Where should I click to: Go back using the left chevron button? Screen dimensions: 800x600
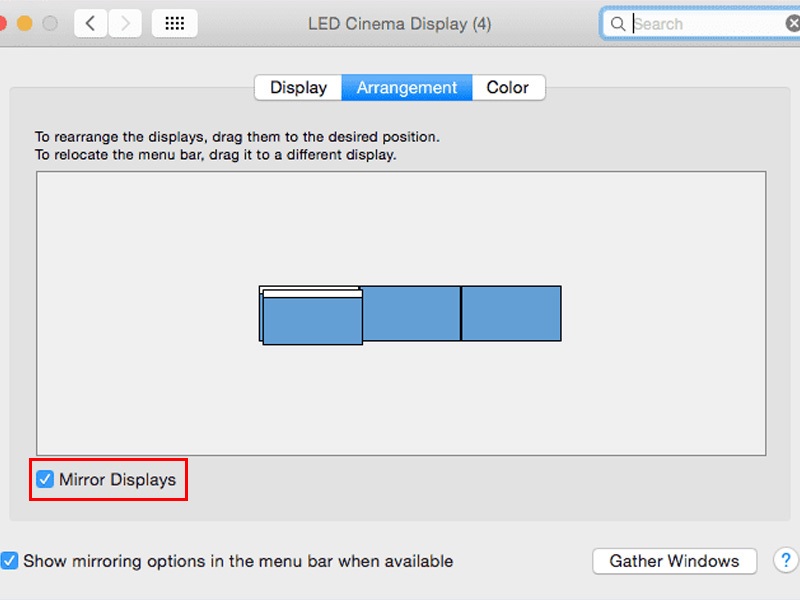(91, 23)
